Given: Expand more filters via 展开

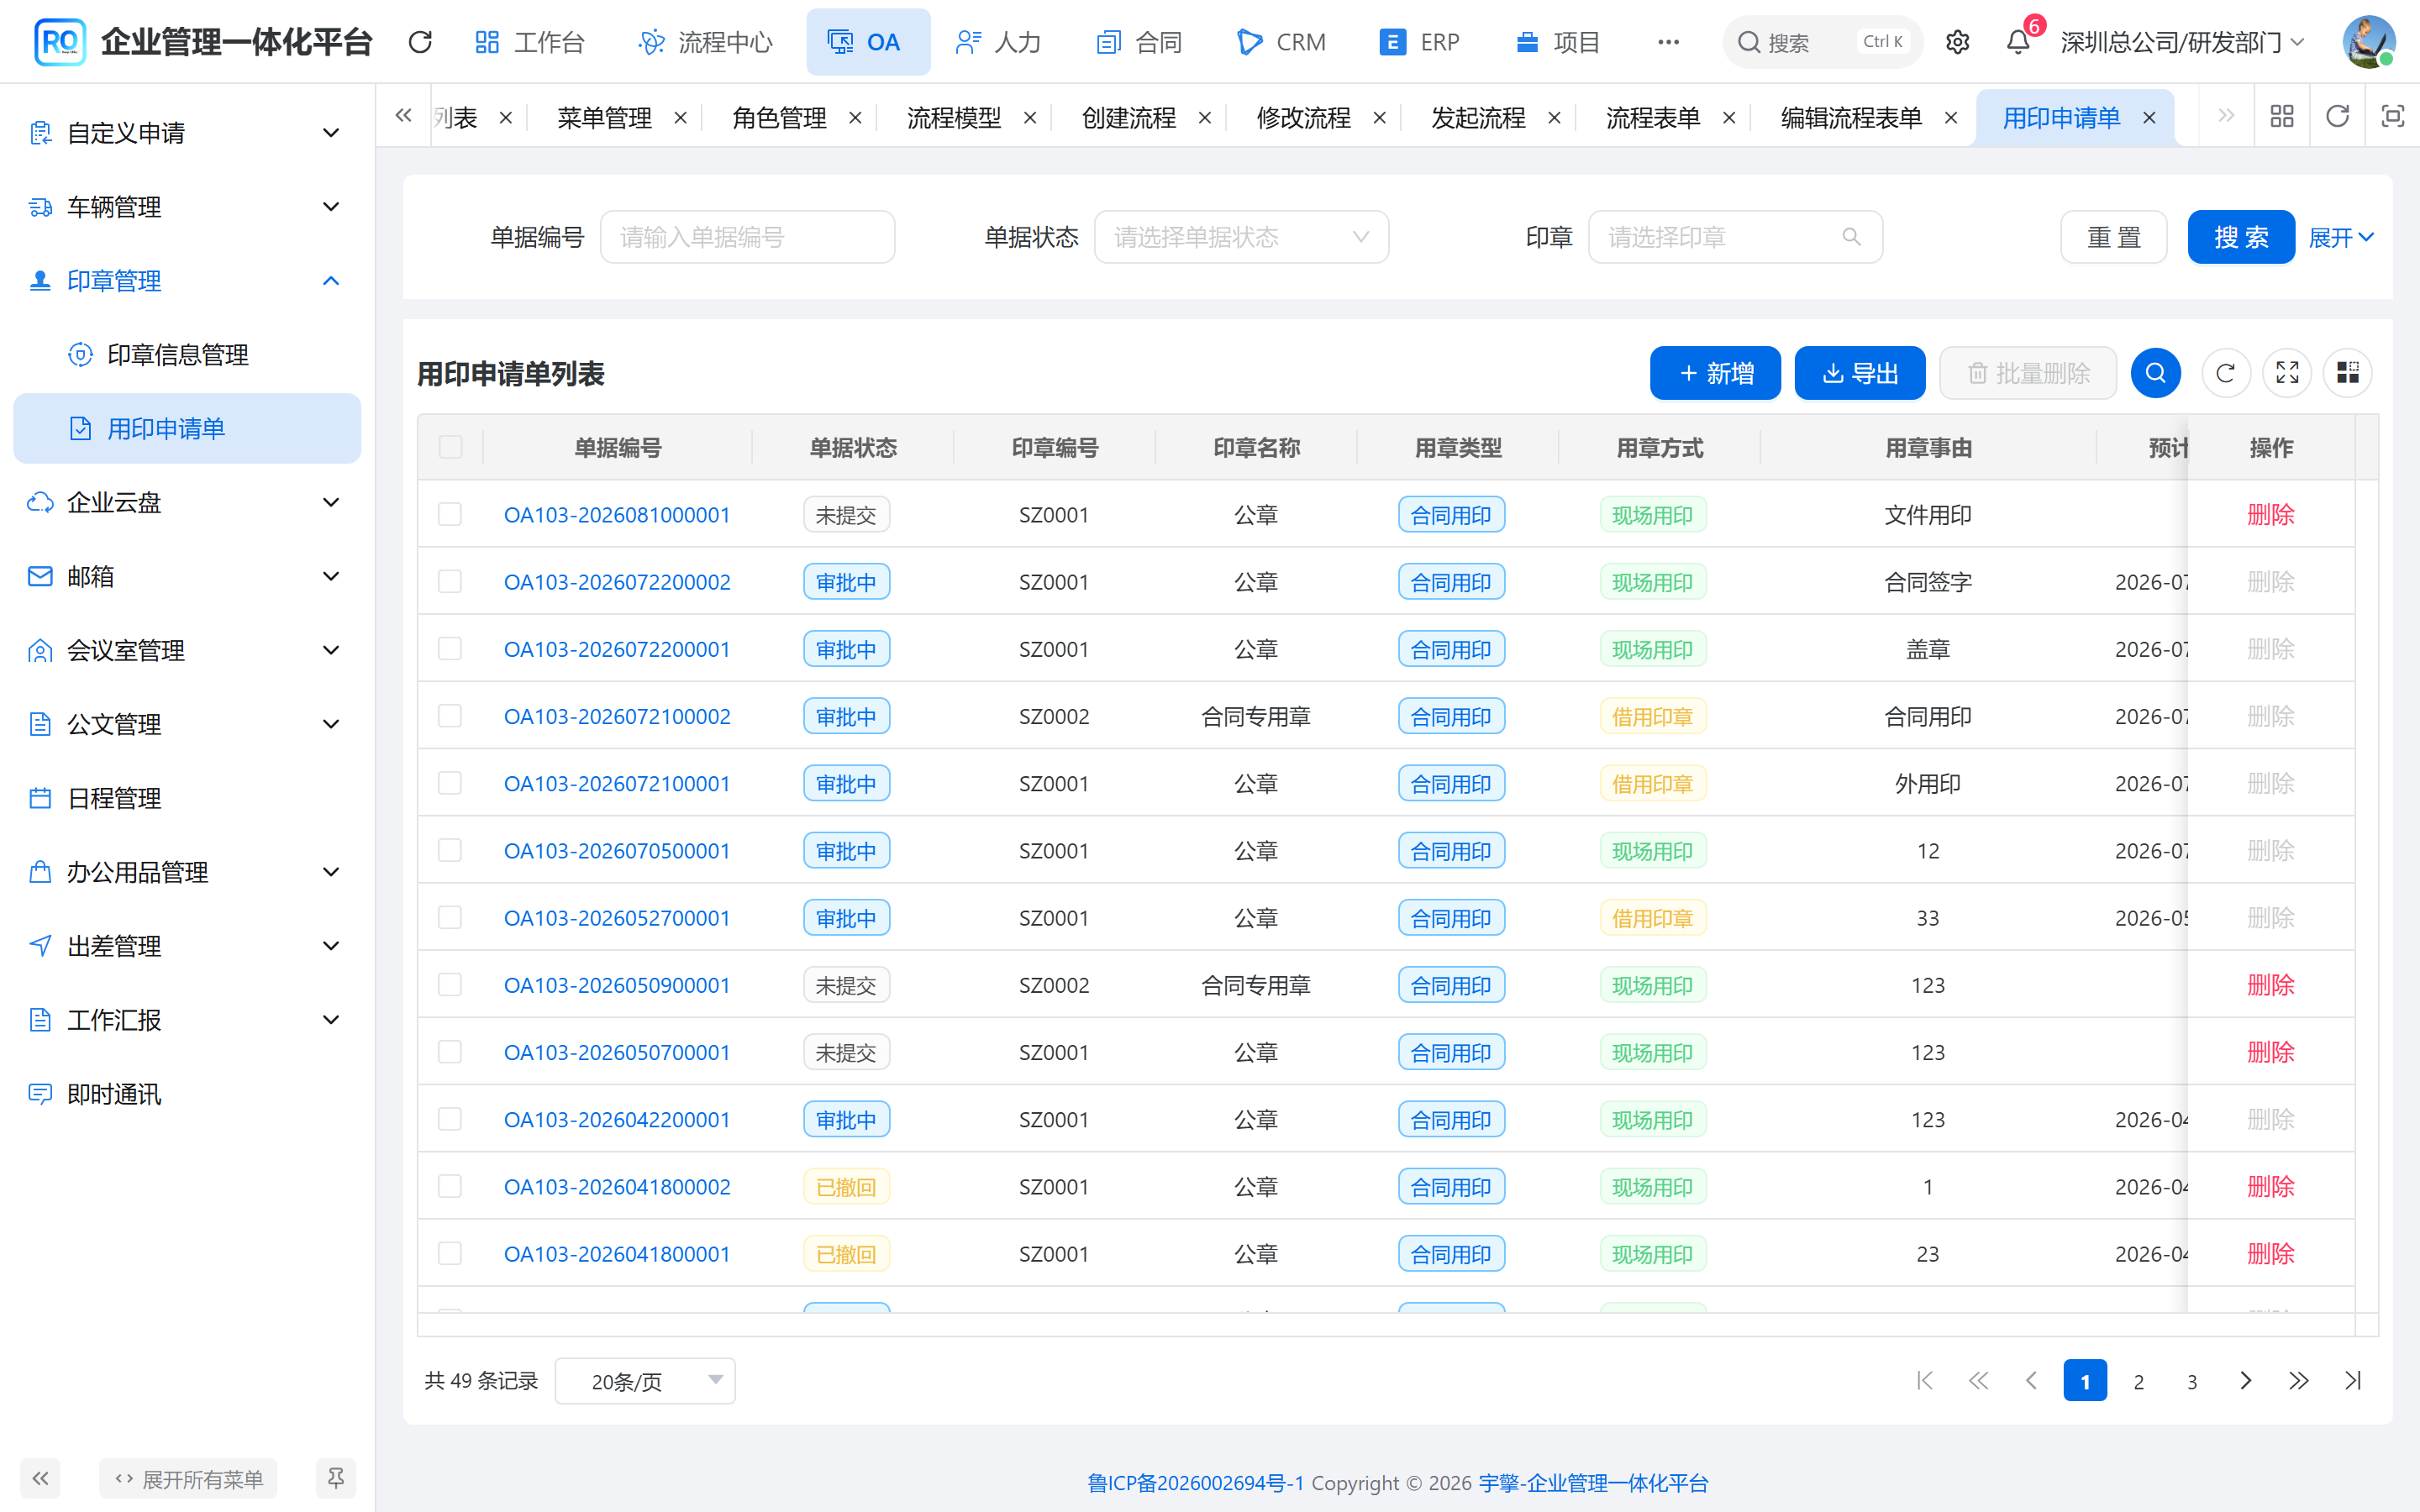Looking at the screenshot, I should [x=2340, y=237].
